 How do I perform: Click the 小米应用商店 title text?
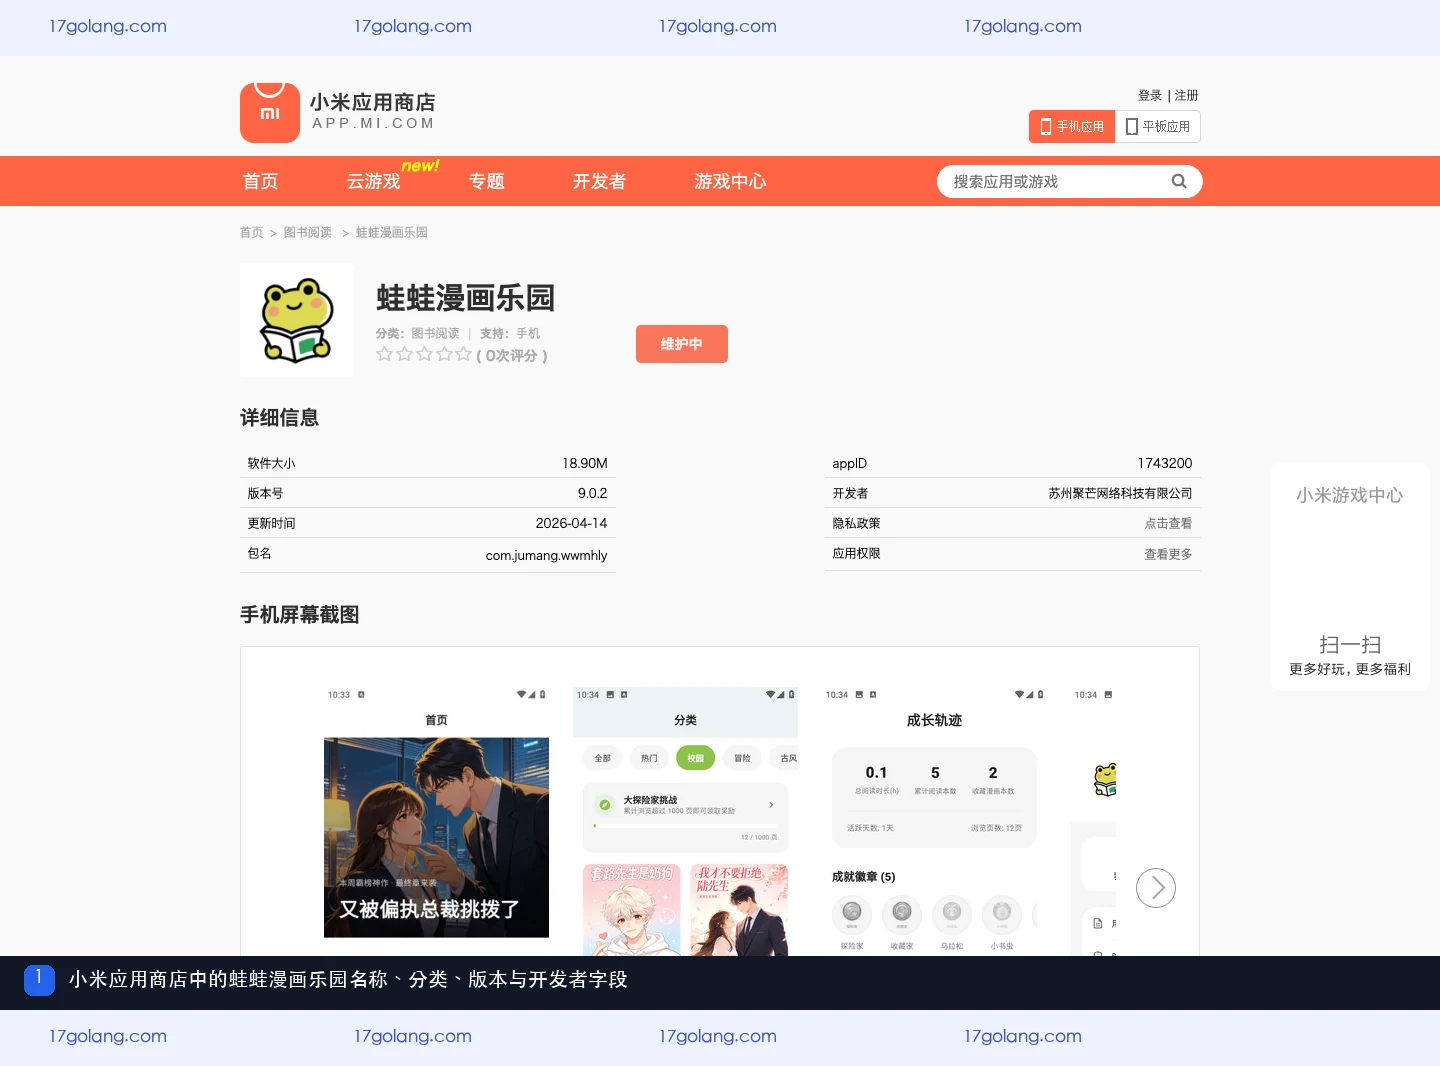[373, 102]
